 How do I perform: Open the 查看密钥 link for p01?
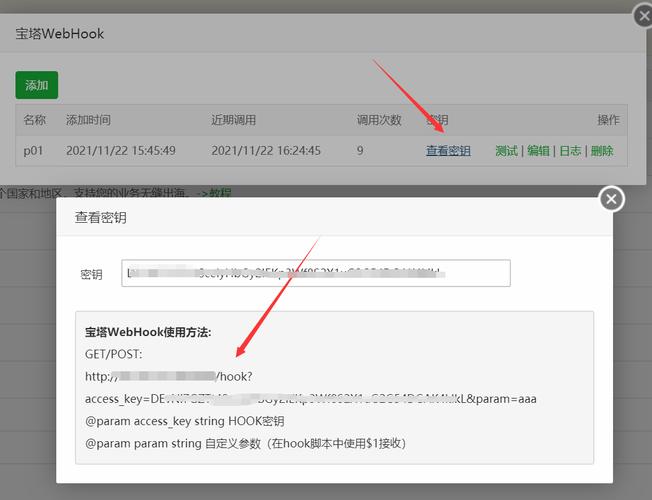tap(448, 151)
